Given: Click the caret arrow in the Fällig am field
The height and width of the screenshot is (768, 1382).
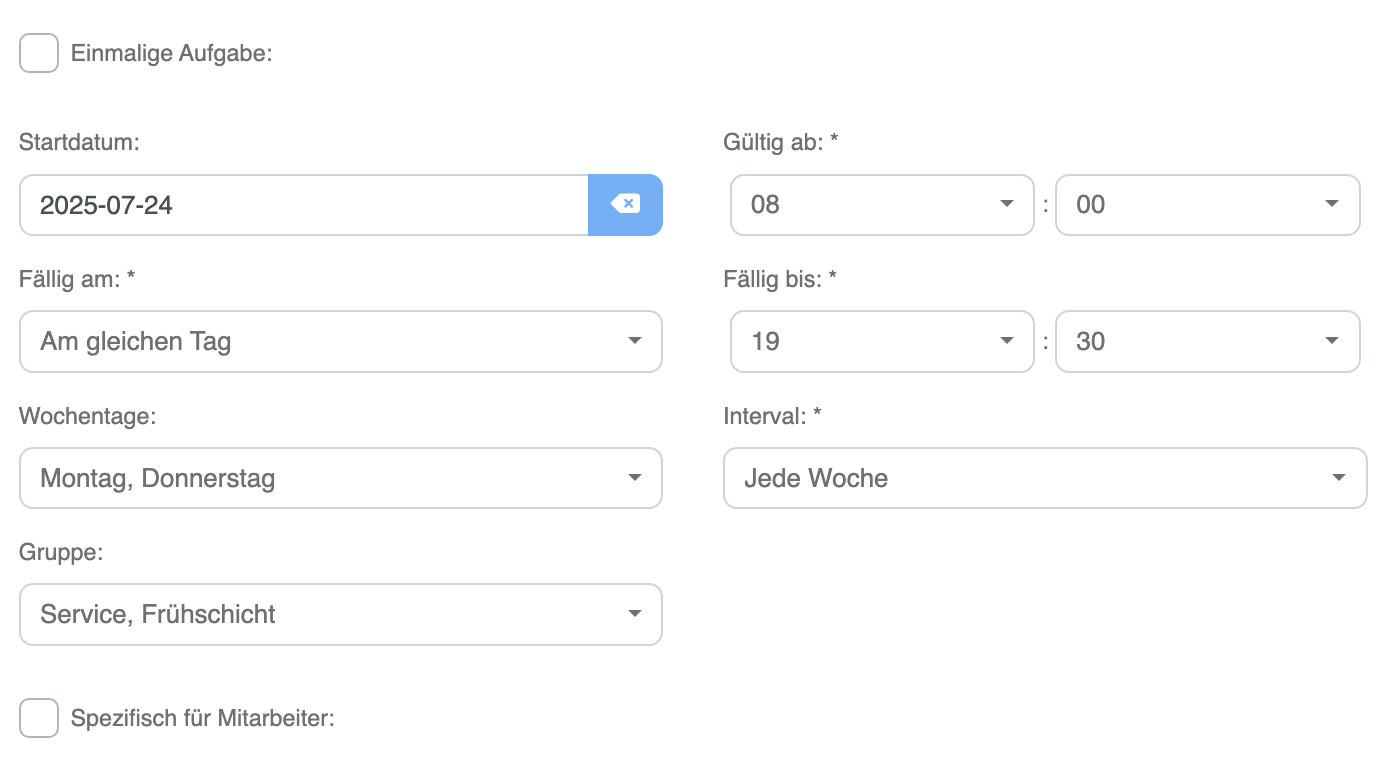Looking at the screenshot, I should point(634,341).
